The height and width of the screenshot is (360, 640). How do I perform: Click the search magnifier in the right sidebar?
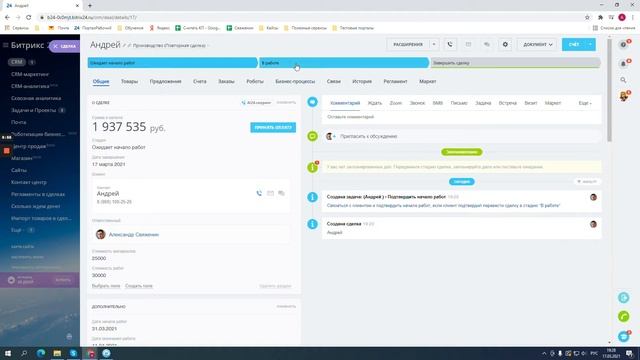click(x=623, y=80)
